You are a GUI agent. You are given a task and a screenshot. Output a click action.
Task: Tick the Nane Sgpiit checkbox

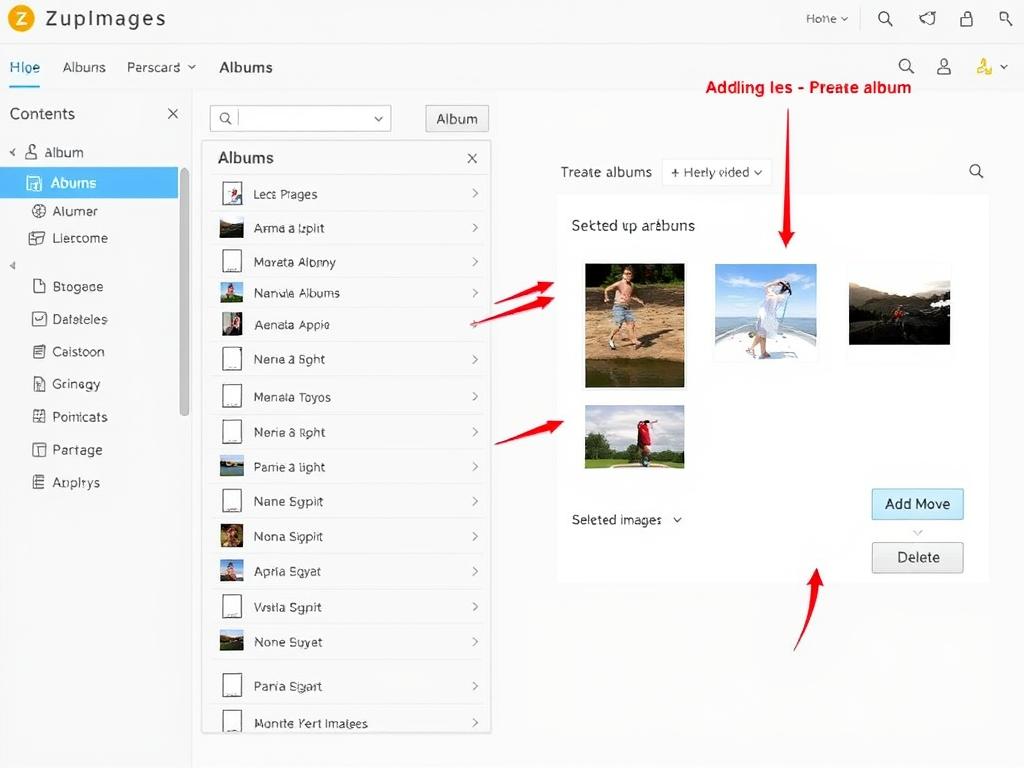[232, 501]
